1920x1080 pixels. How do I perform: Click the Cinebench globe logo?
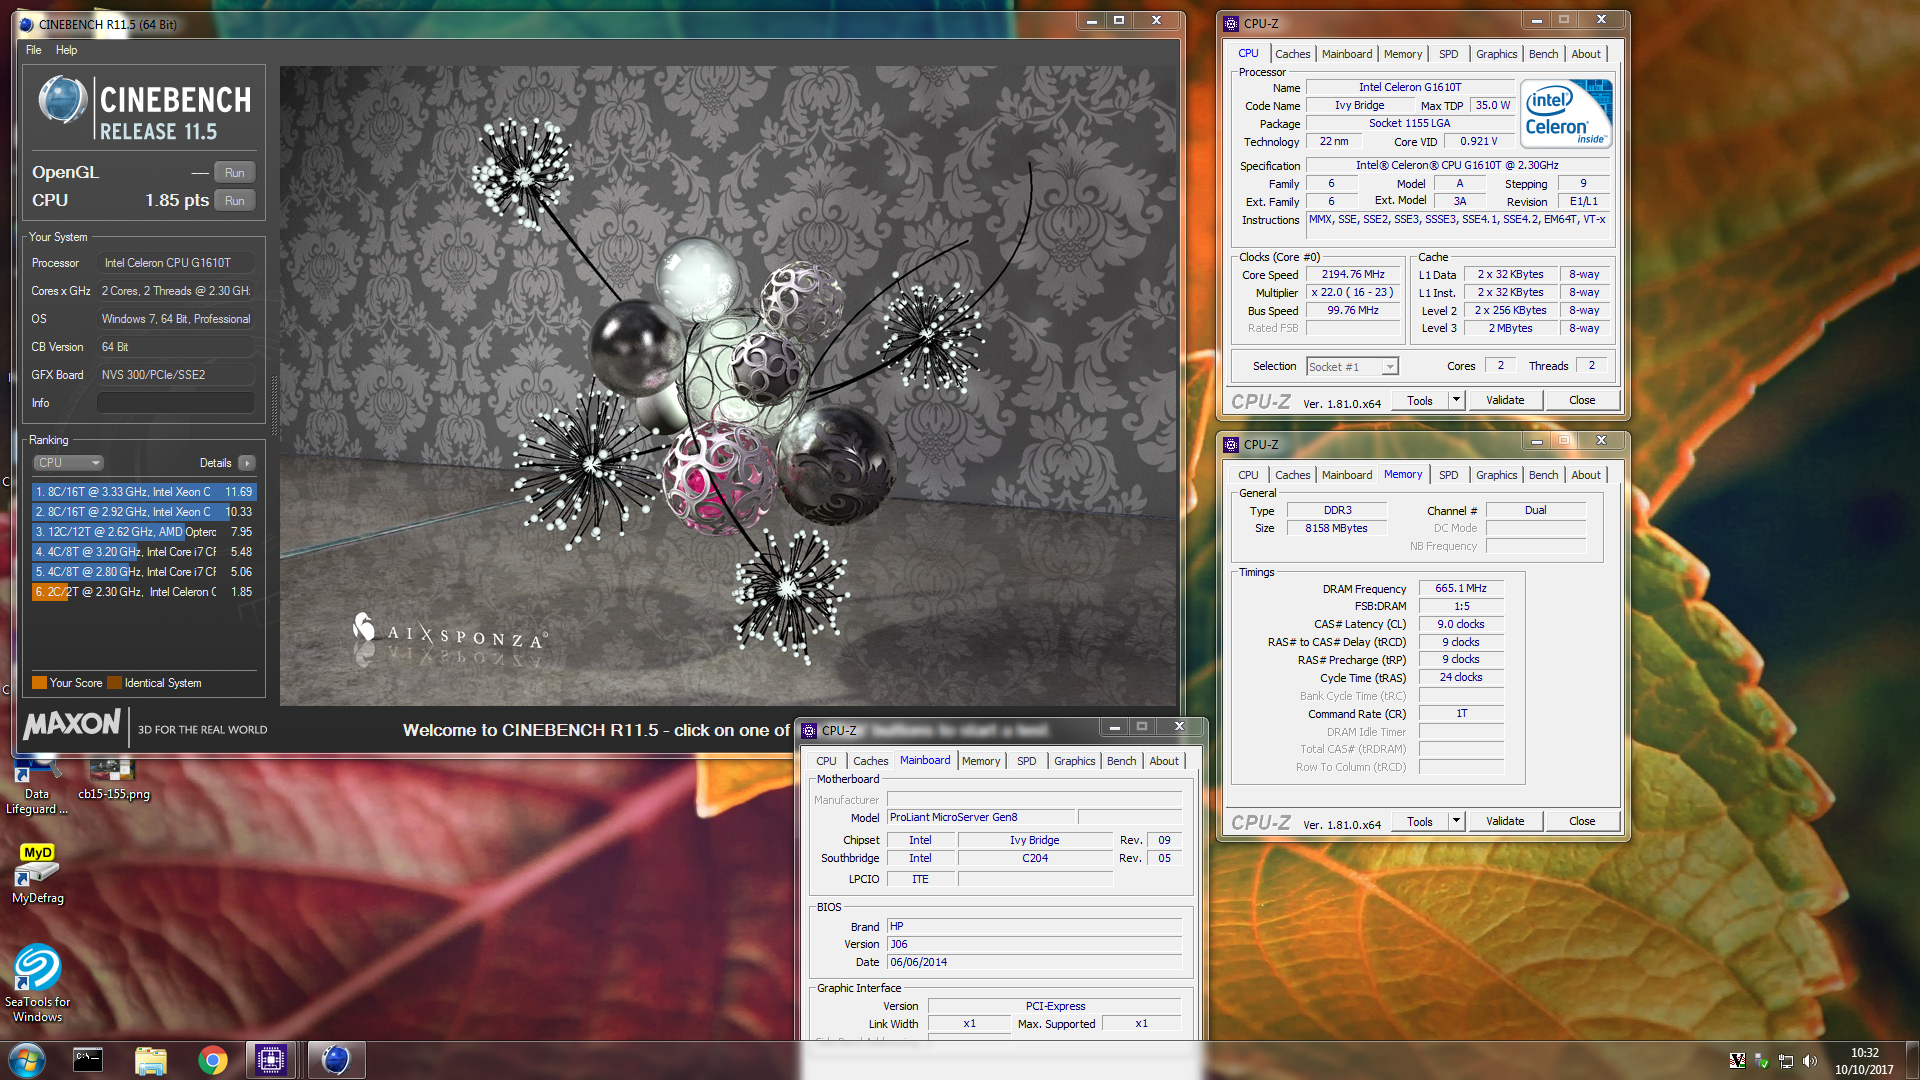click(x=63, y=100)
